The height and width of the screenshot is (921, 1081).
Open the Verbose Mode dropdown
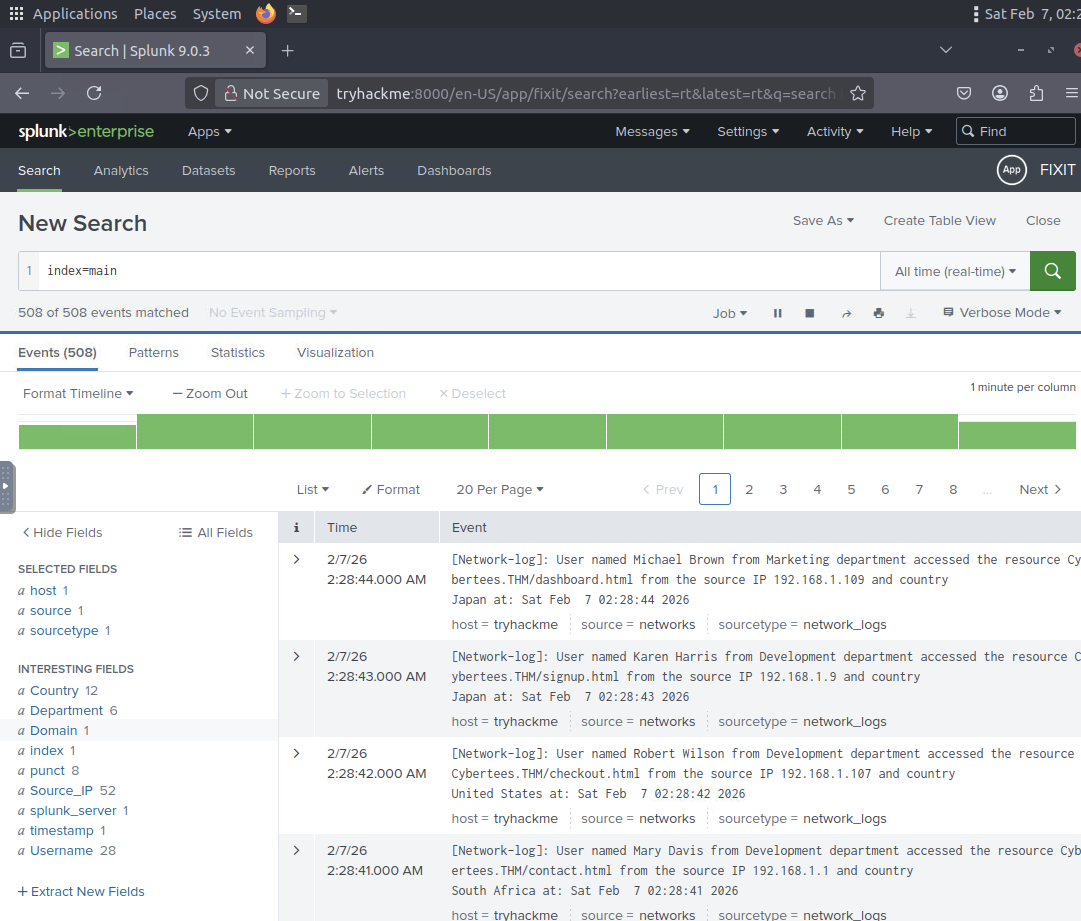1002,313
